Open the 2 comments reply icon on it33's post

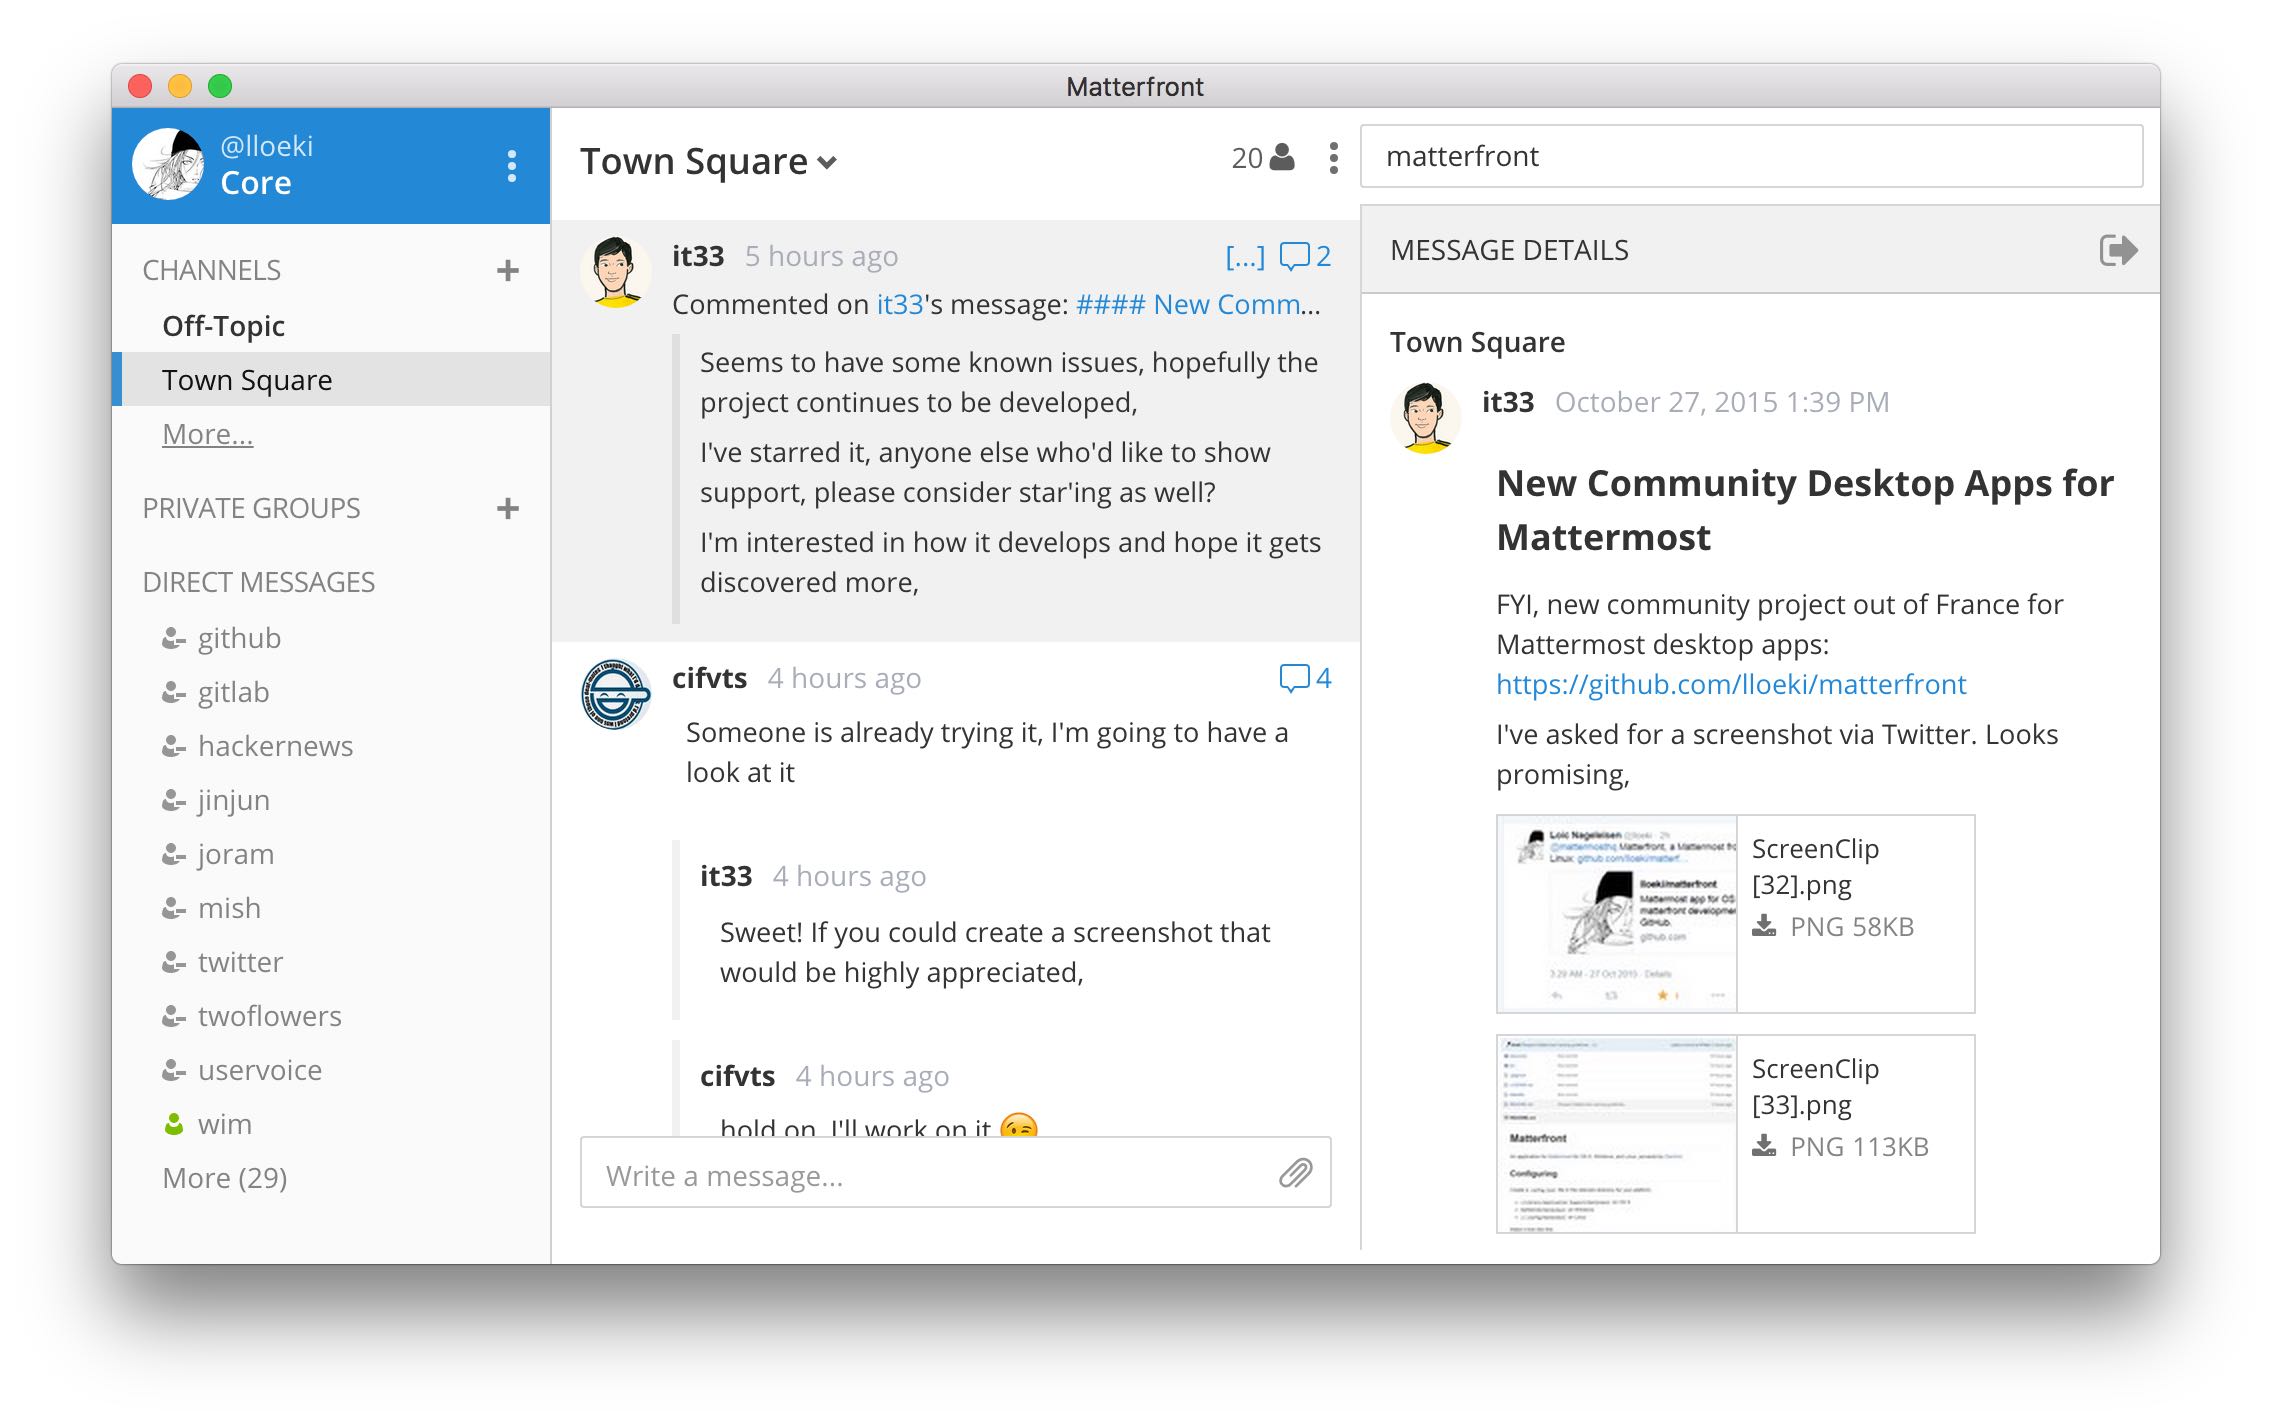click(x=1305, y=256)
